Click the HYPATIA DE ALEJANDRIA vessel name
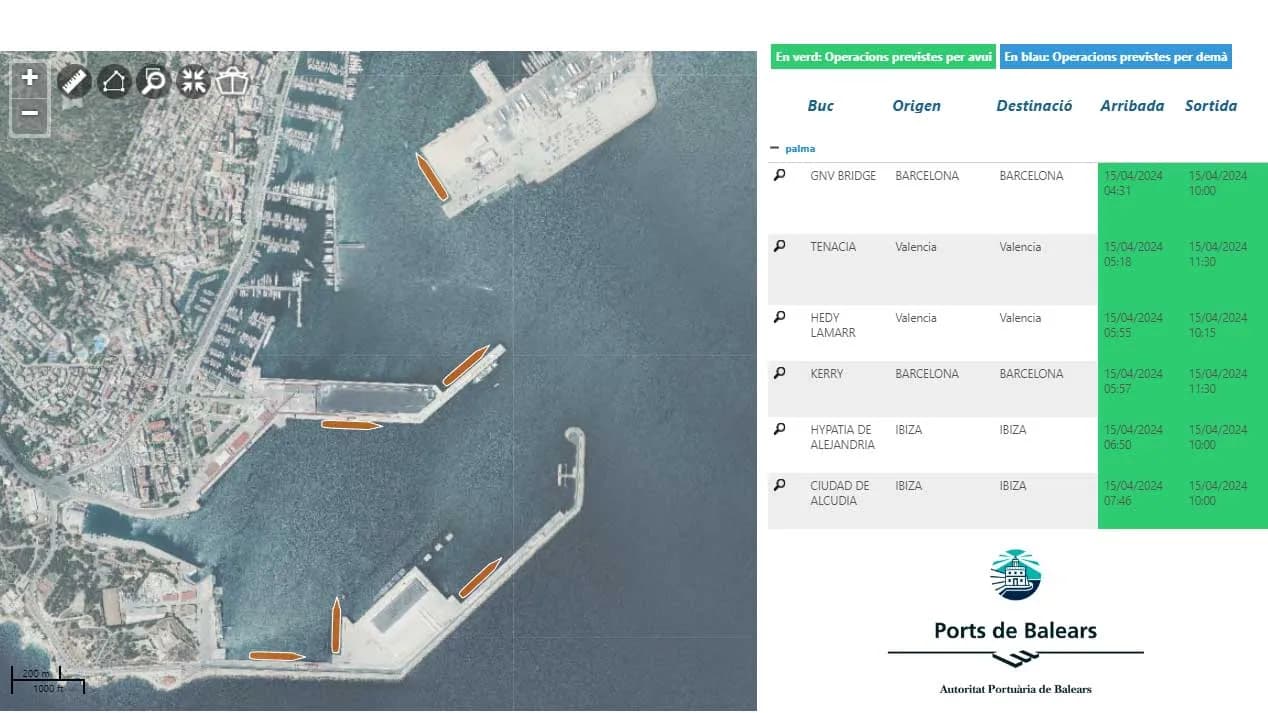The width and height of the screenshot is (1268, 713). [x=843, y=437]
